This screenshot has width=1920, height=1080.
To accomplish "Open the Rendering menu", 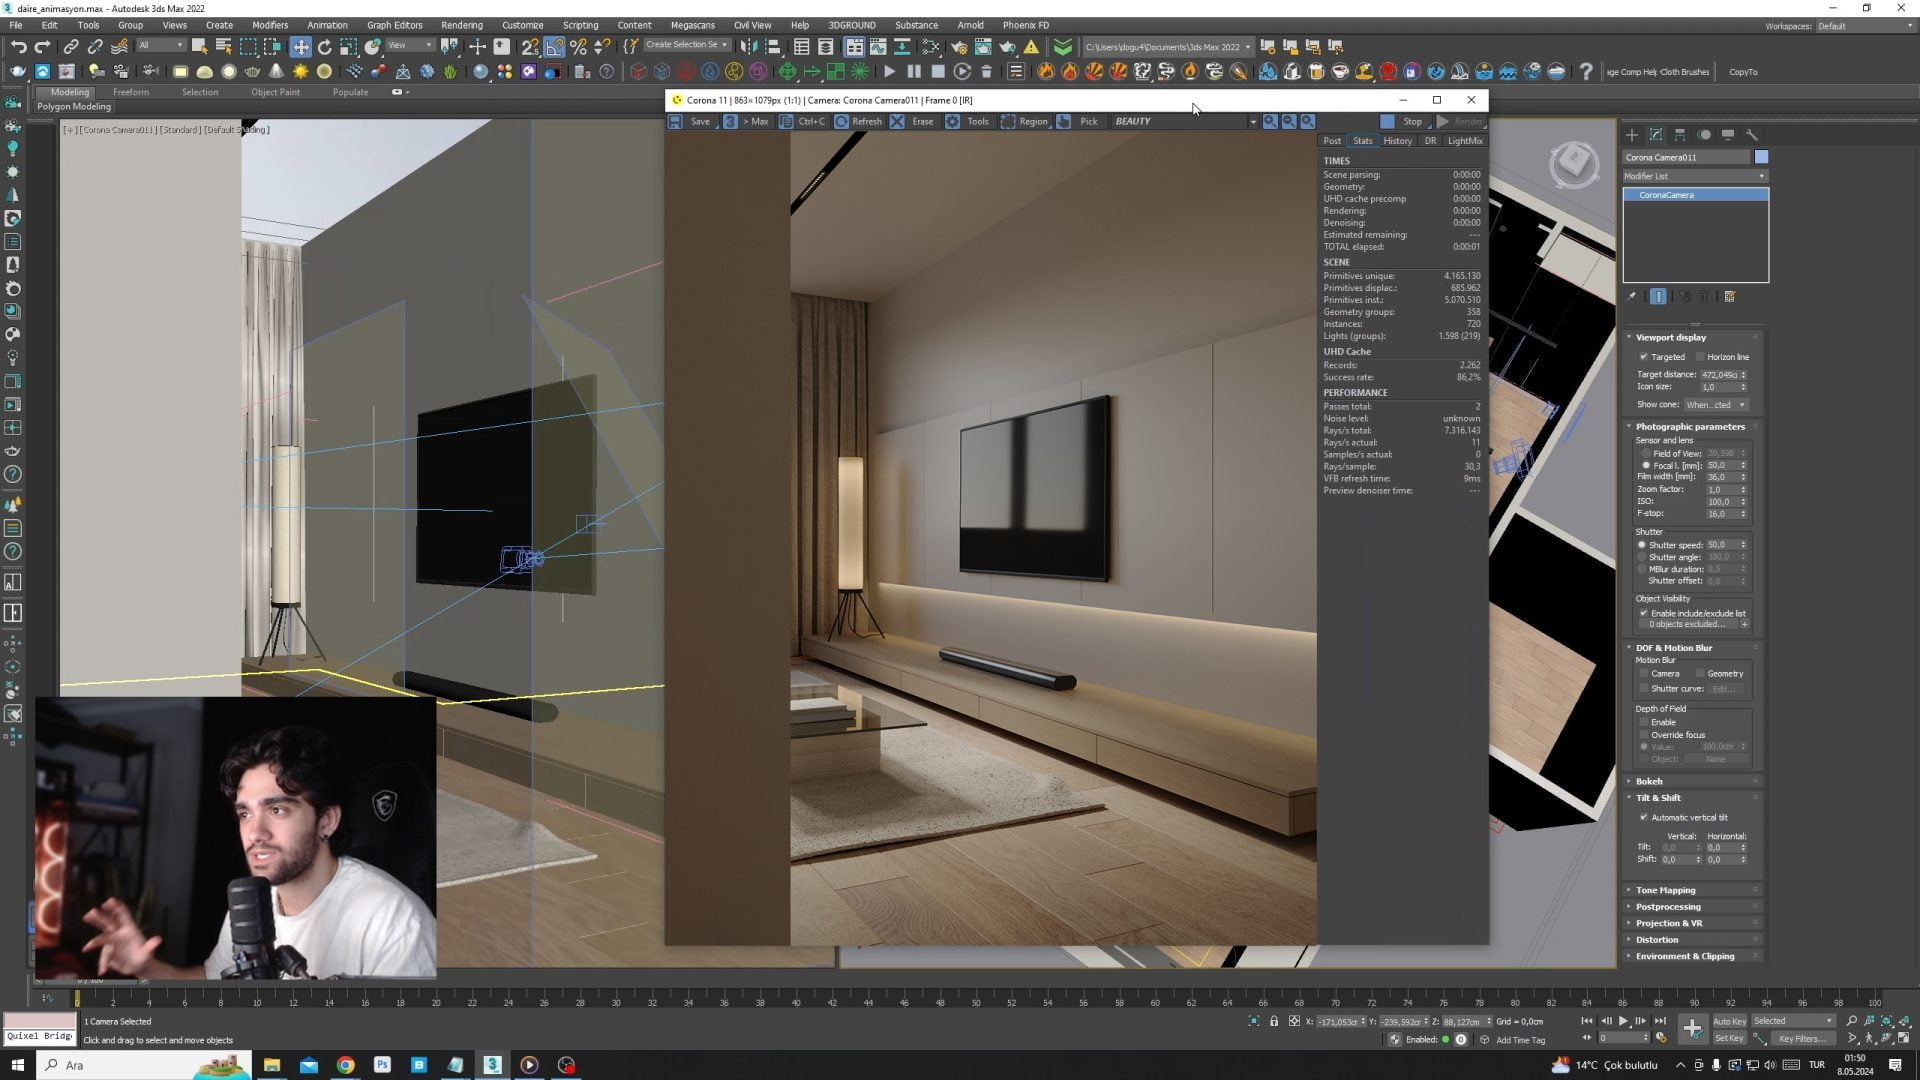I will pos(461,25).
